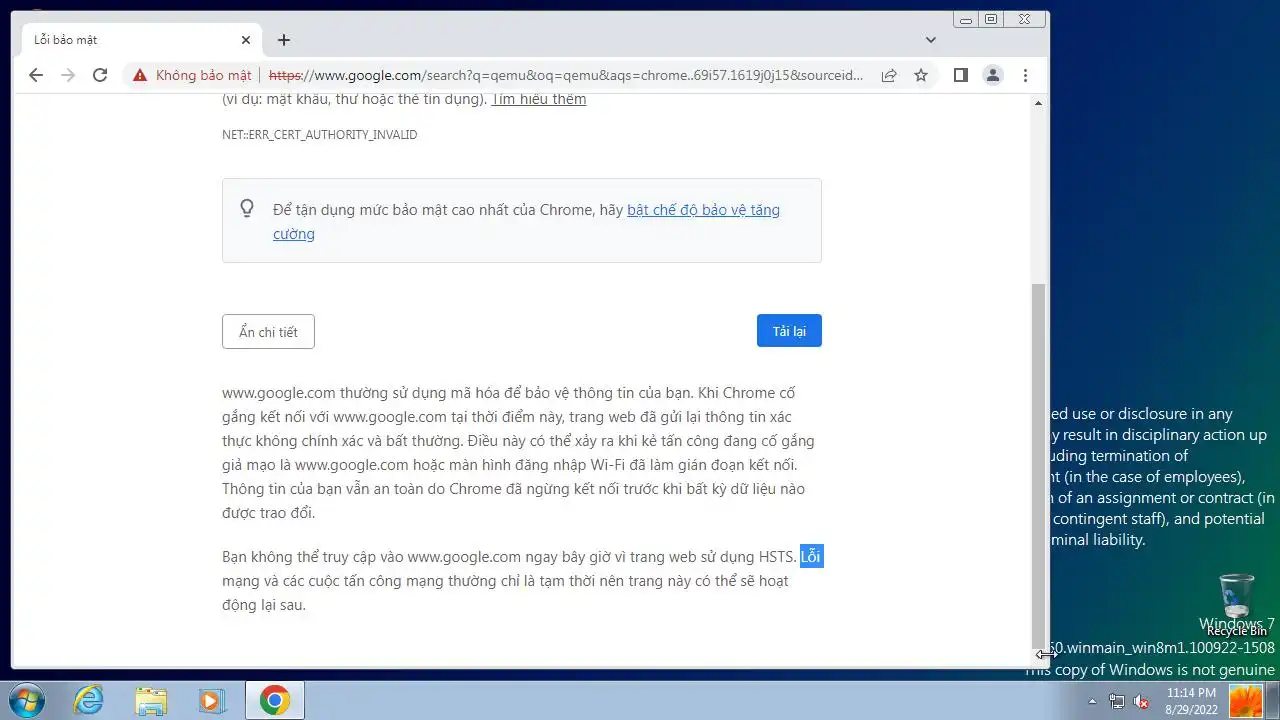Screen dimensions: 1280x720
Task: Click the muted volume tray icon
Action: [x=1142, y=701]
